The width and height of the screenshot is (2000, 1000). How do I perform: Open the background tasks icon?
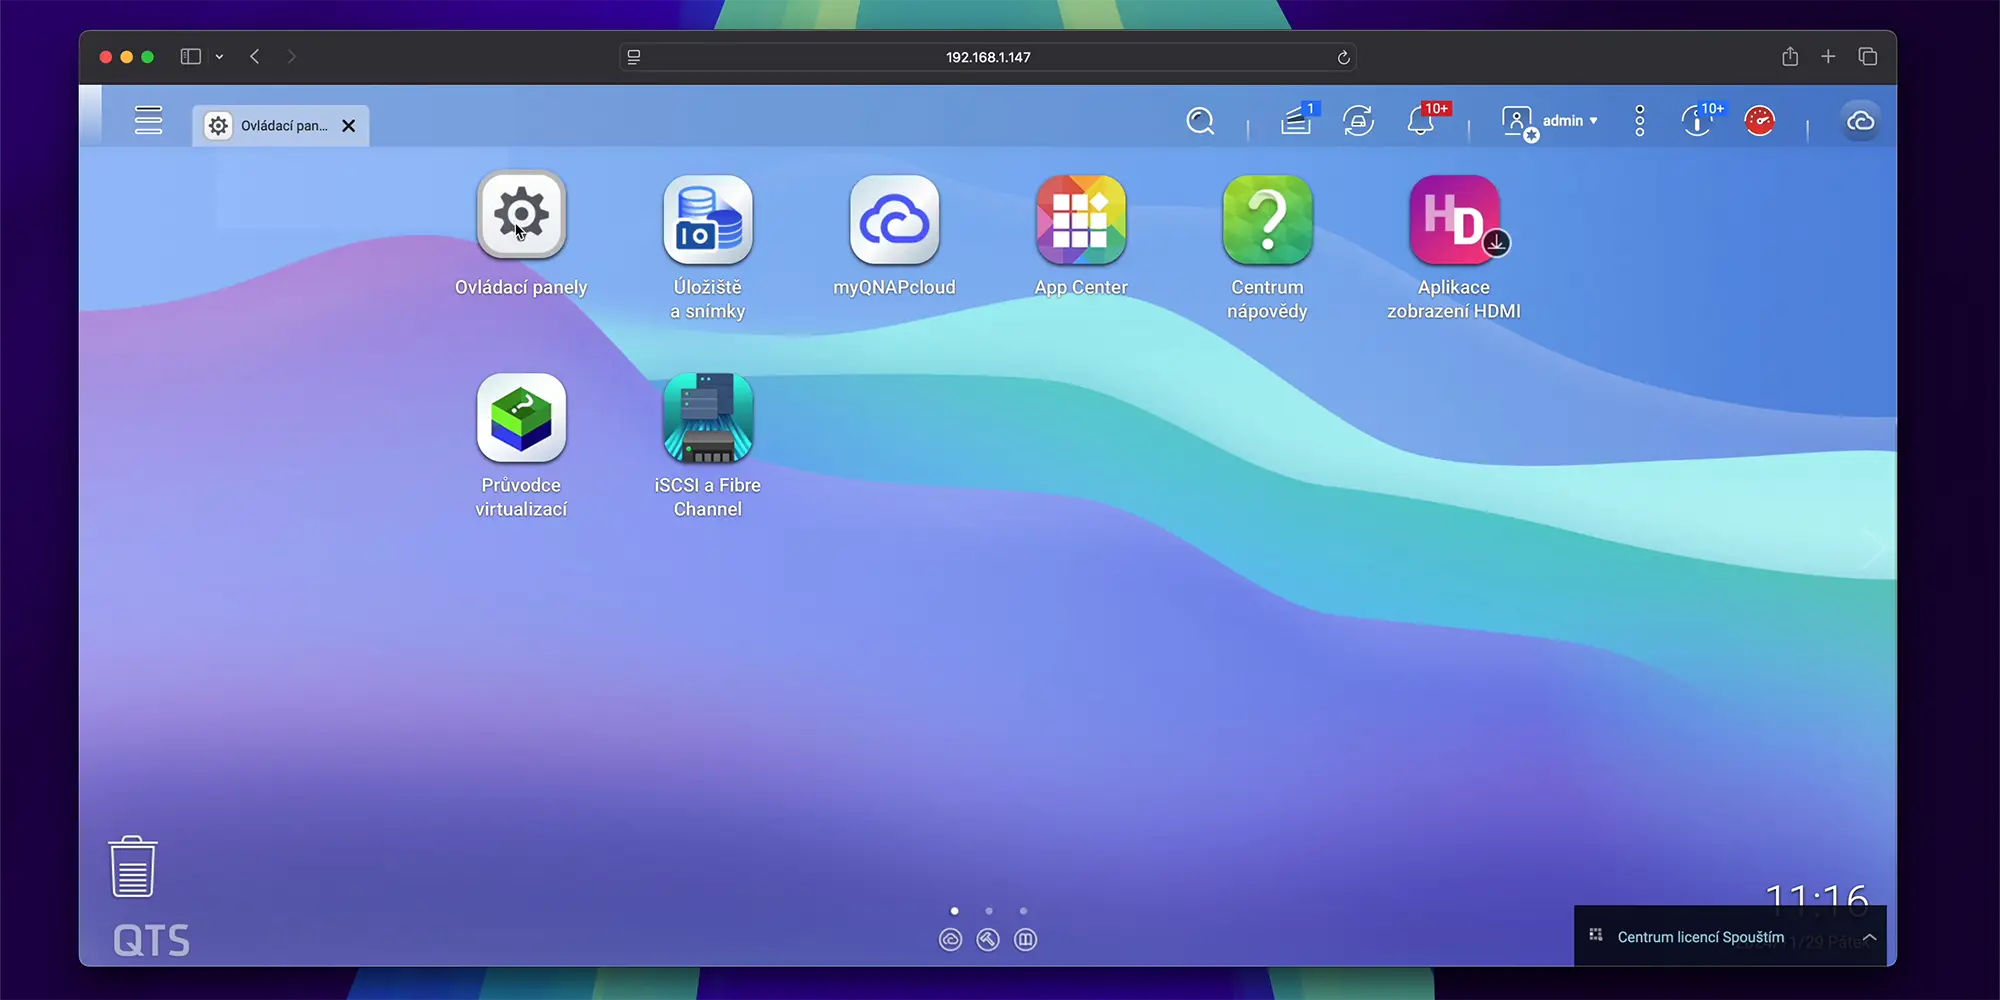click(1296, 121)
